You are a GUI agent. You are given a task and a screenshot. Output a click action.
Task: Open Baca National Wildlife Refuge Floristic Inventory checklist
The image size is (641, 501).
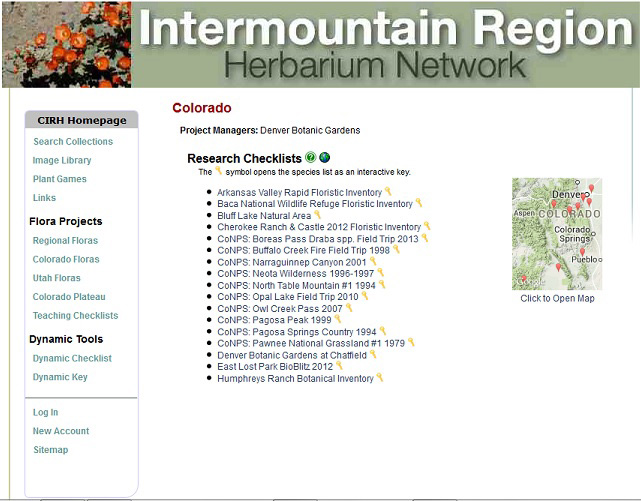pos(315,204)
